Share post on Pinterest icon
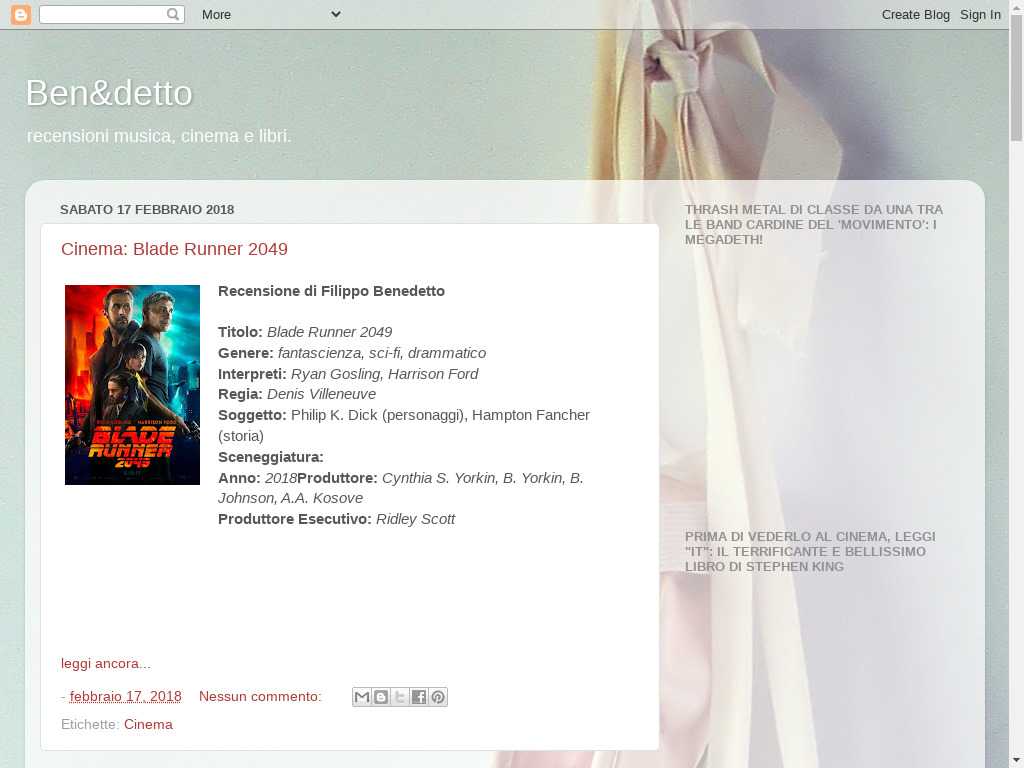The width and height of the screenshot is (1024, 768). 438,697
